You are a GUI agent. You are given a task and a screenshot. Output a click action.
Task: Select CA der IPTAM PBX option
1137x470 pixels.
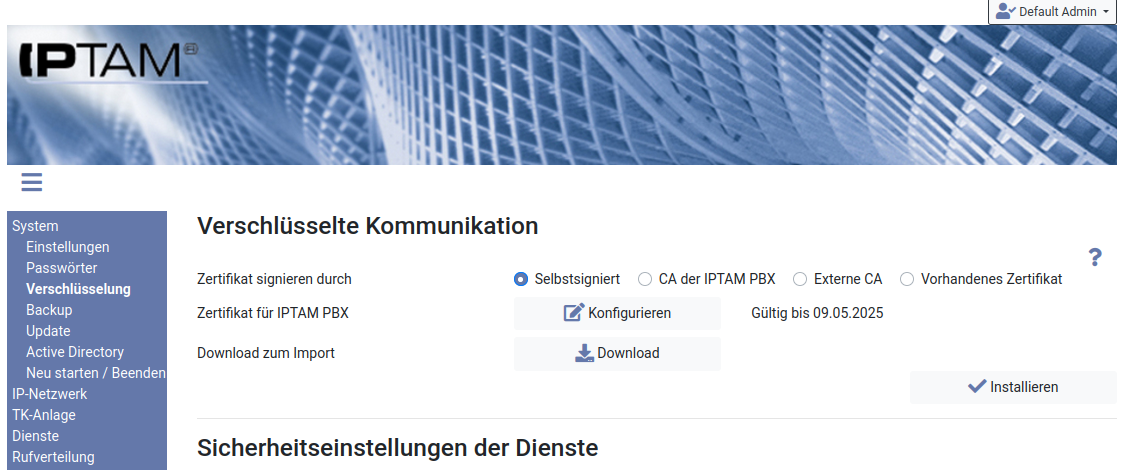645,280
